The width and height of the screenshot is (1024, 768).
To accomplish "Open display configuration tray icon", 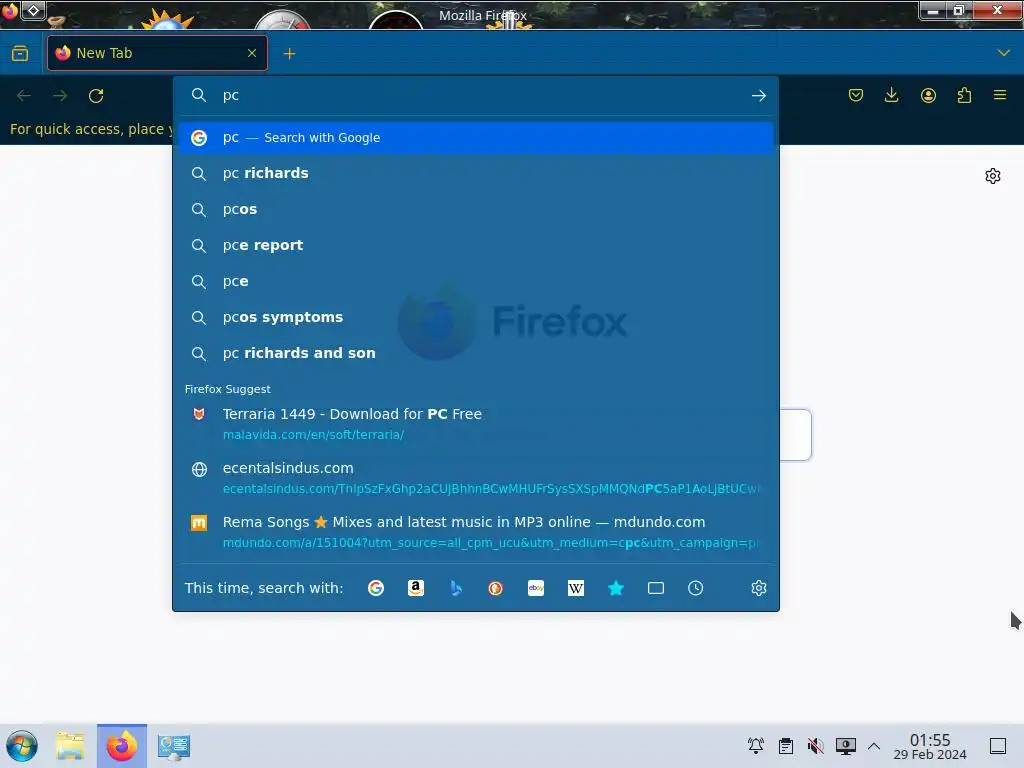I will 845,745.
